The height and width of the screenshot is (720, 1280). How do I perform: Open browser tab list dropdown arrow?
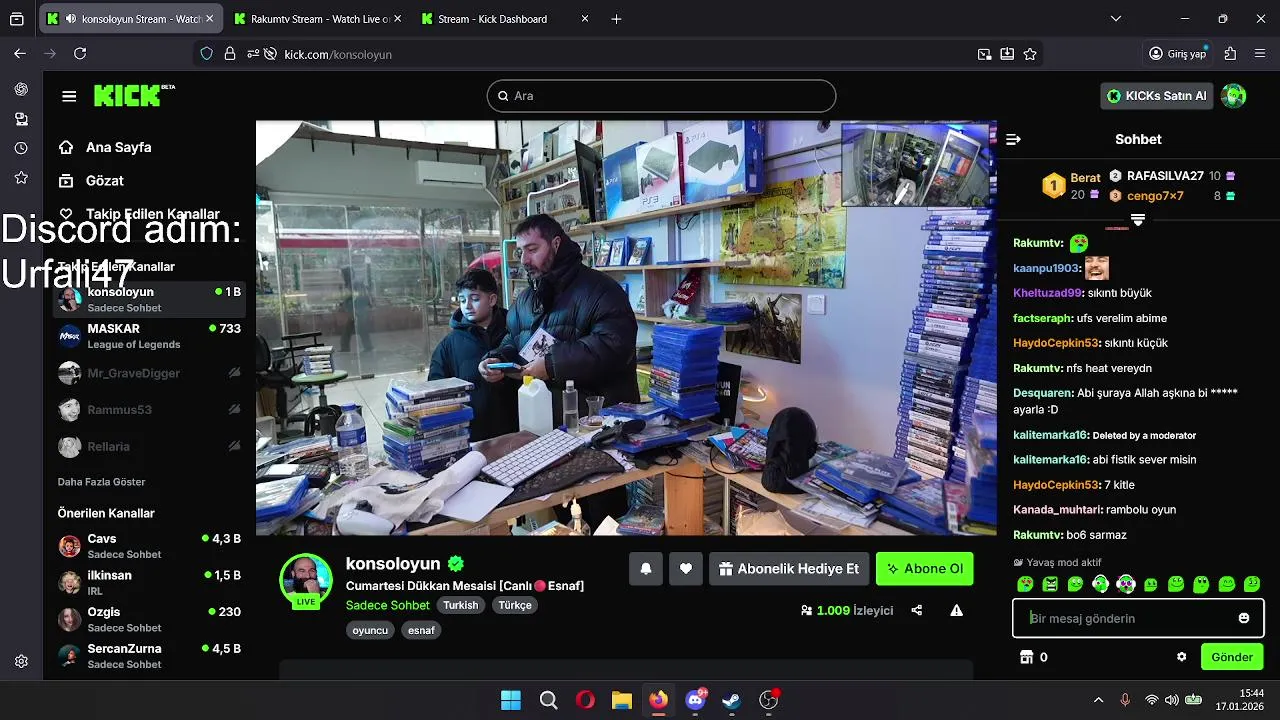[x=1116, y=19]
